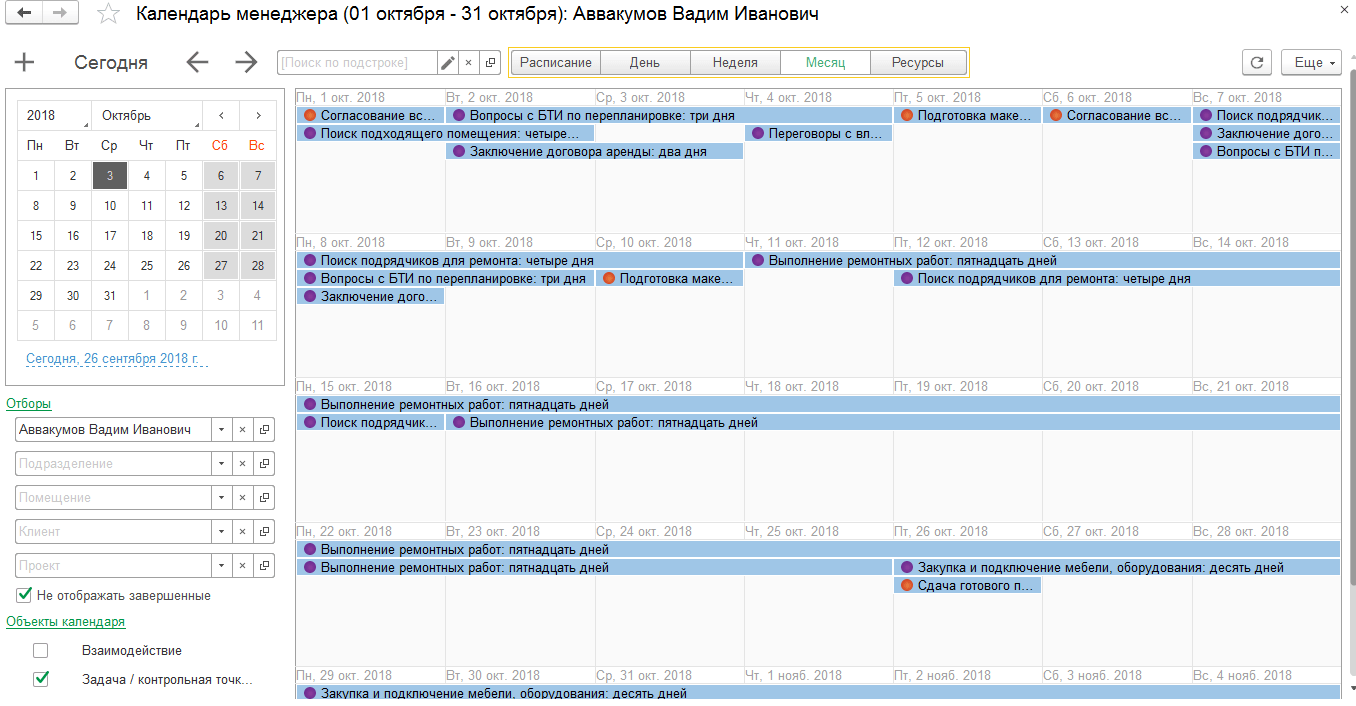Clear the Помещение filter
This screenshot has width=1356, height=706.
click(242, 497)
